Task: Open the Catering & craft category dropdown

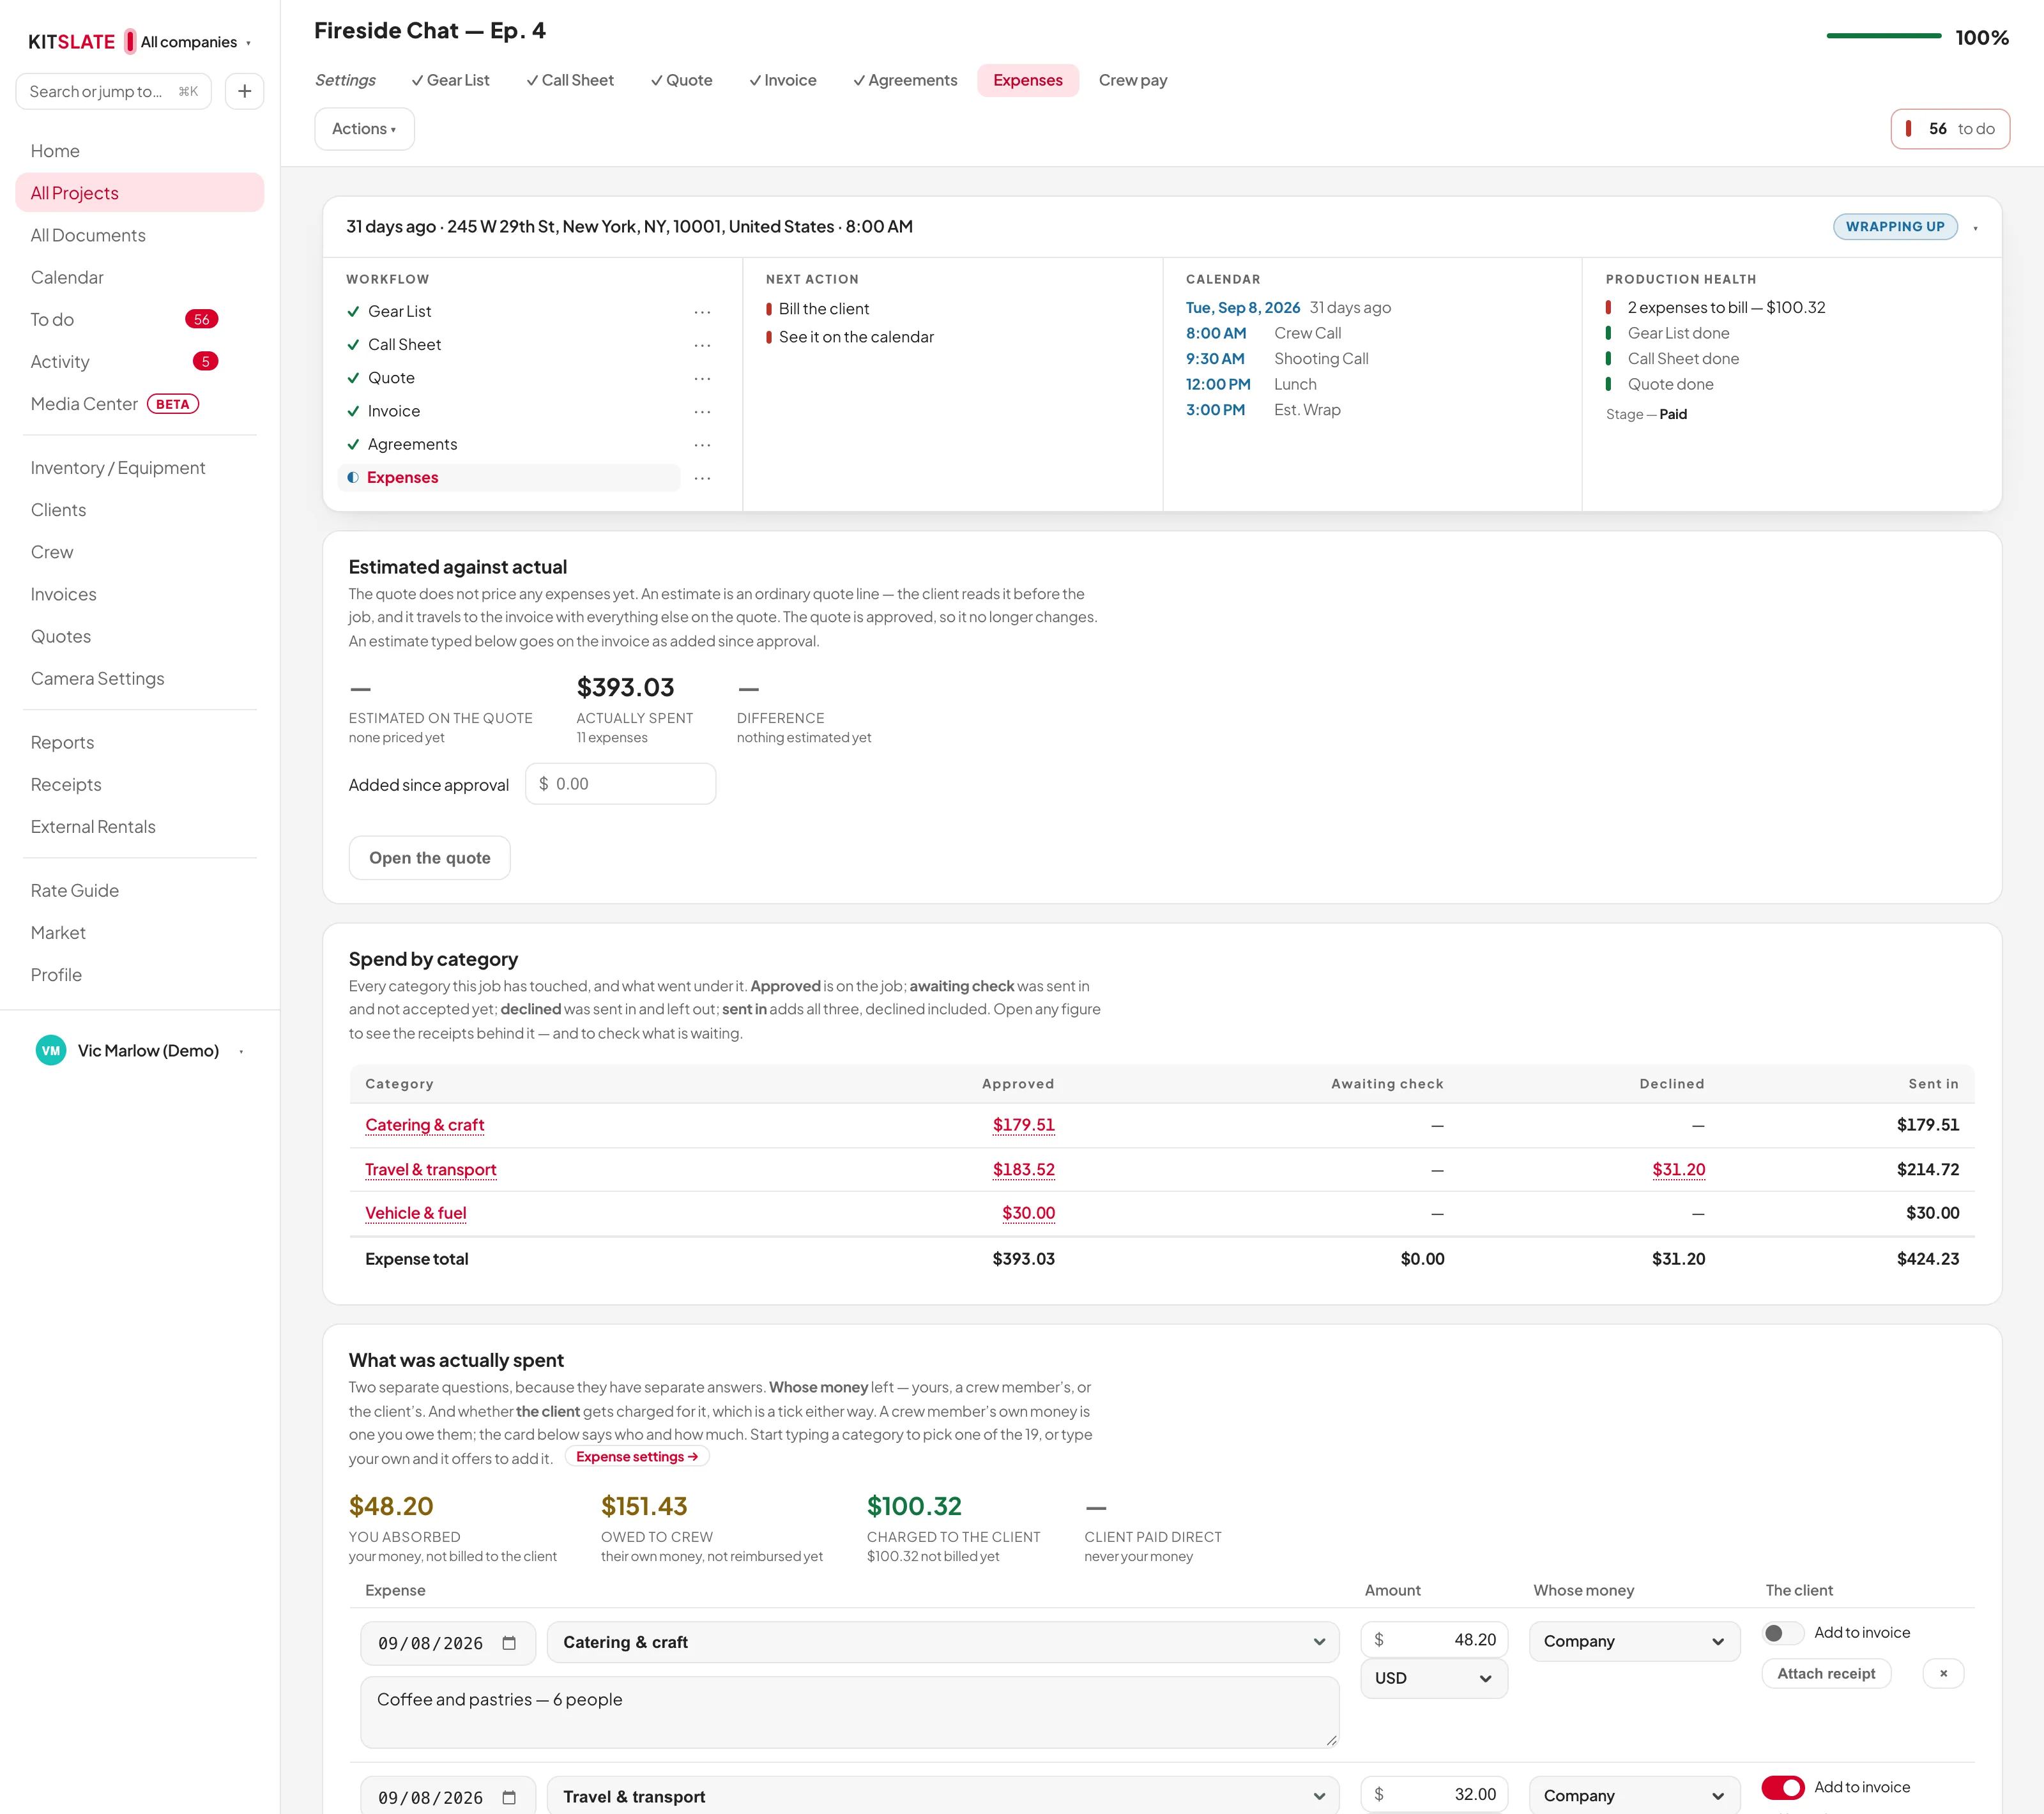Action: pos(943,1642)
